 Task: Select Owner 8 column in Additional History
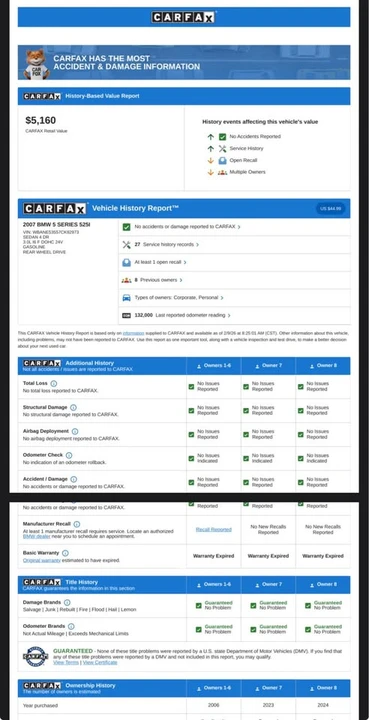(323, 366)
